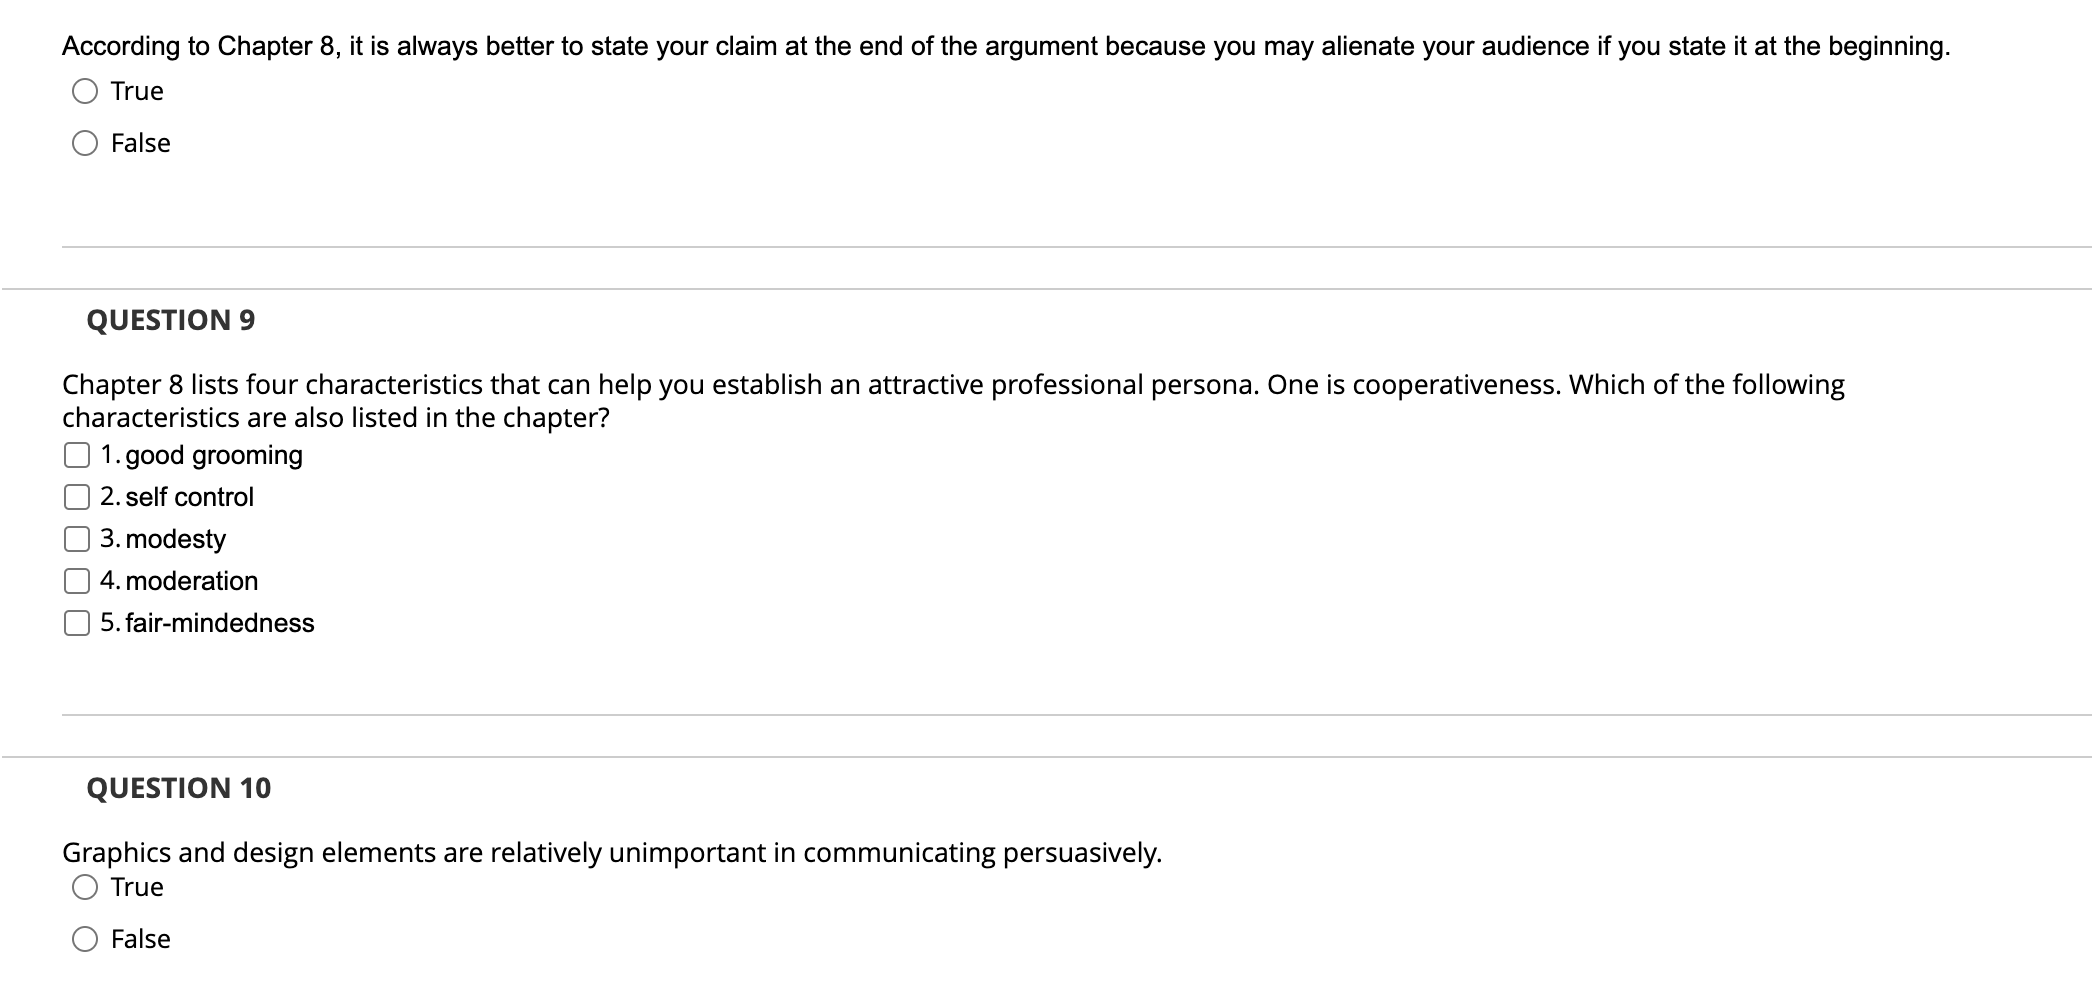This screenshot has width=2092, height=1008.
Task: Click the 'moderation' option label text
Action: click(x=192, y=582)
